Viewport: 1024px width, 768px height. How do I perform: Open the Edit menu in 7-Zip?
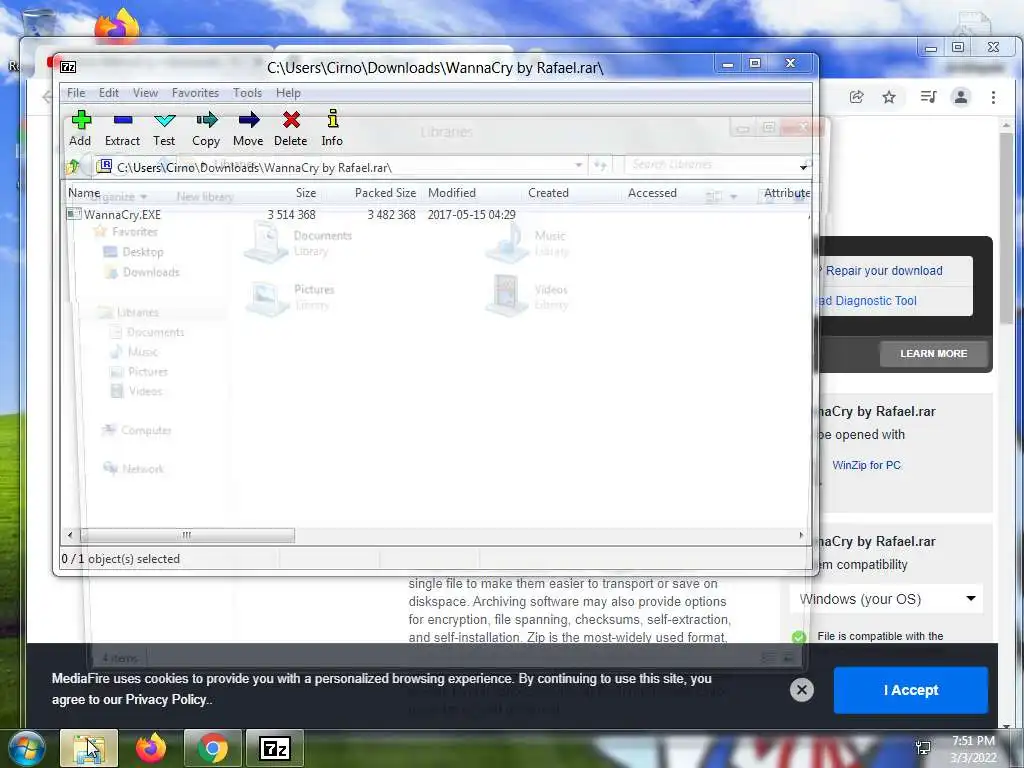pyautogui.click(x=108, y=93)
